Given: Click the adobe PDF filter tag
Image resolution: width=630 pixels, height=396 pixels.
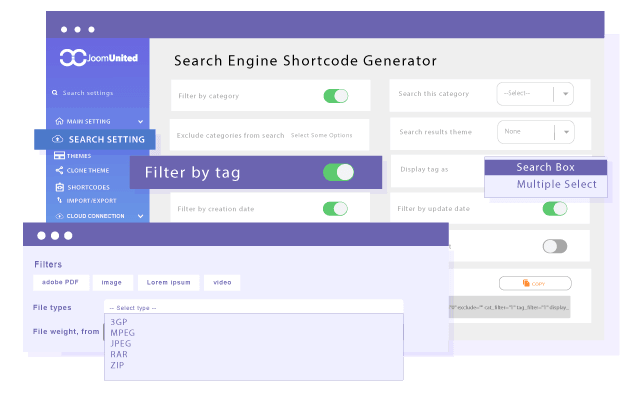Looking at the screenshot, I should point(61,282).
